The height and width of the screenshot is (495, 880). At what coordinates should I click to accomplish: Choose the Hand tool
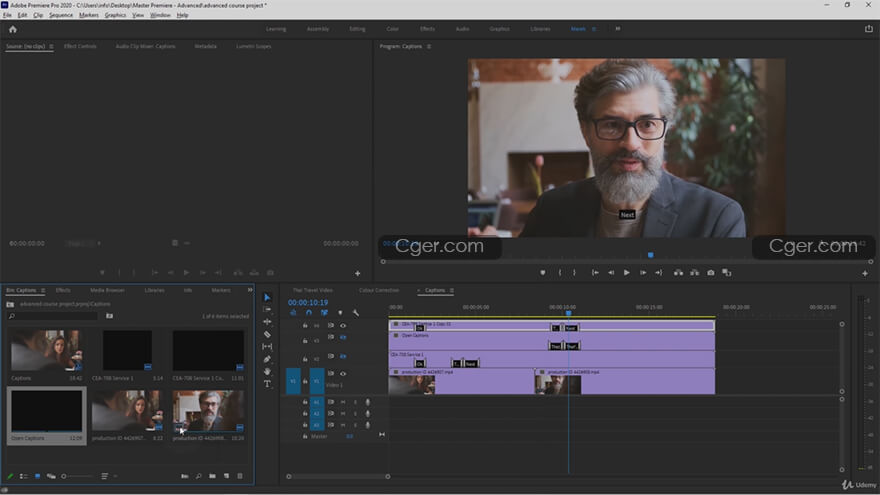point(267,371)
